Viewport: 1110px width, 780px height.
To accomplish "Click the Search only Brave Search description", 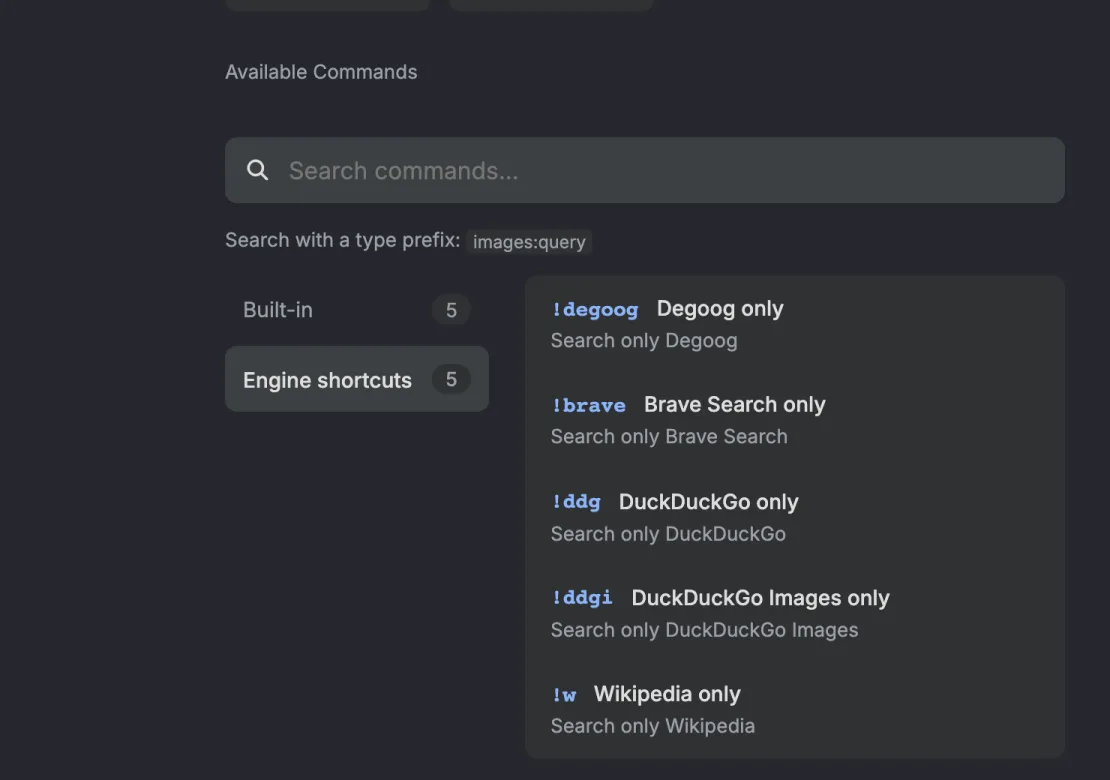I will tap(669, 436).
